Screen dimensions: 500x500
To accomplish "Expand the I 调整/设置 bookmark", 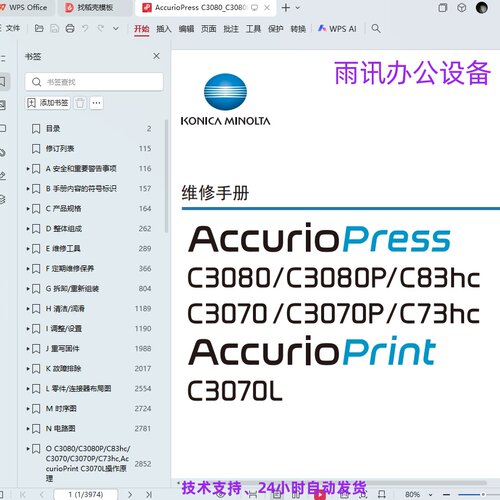I will [28, 329].
